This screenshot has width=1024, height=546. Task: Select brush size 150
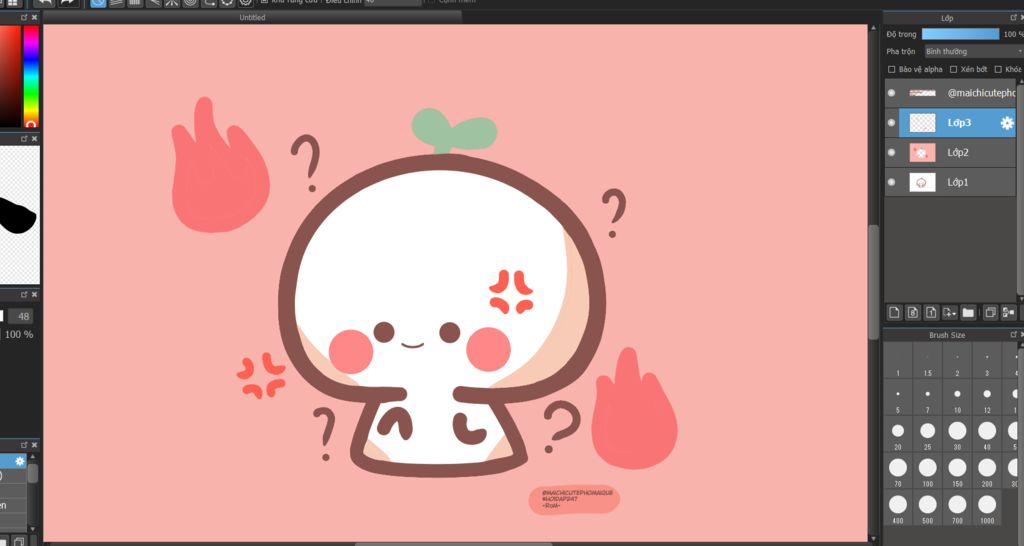coord(957,471)
